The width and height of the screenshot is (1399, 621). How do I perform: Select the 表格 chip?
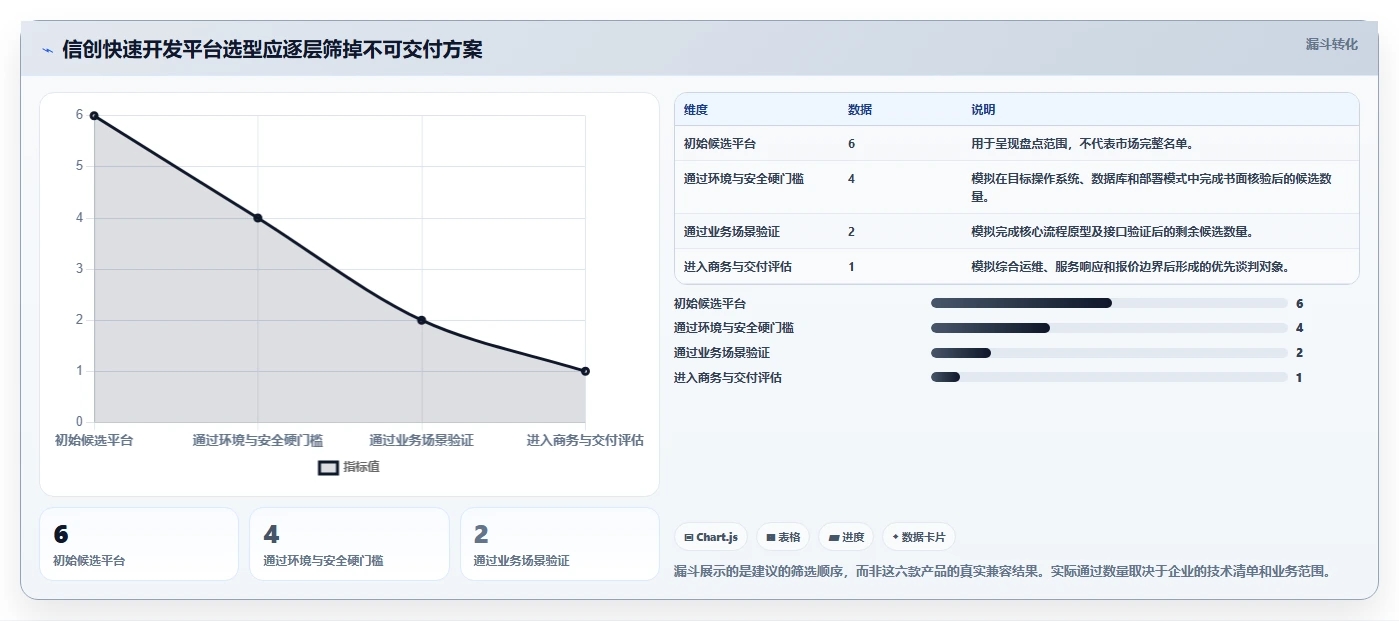(783, 537)
